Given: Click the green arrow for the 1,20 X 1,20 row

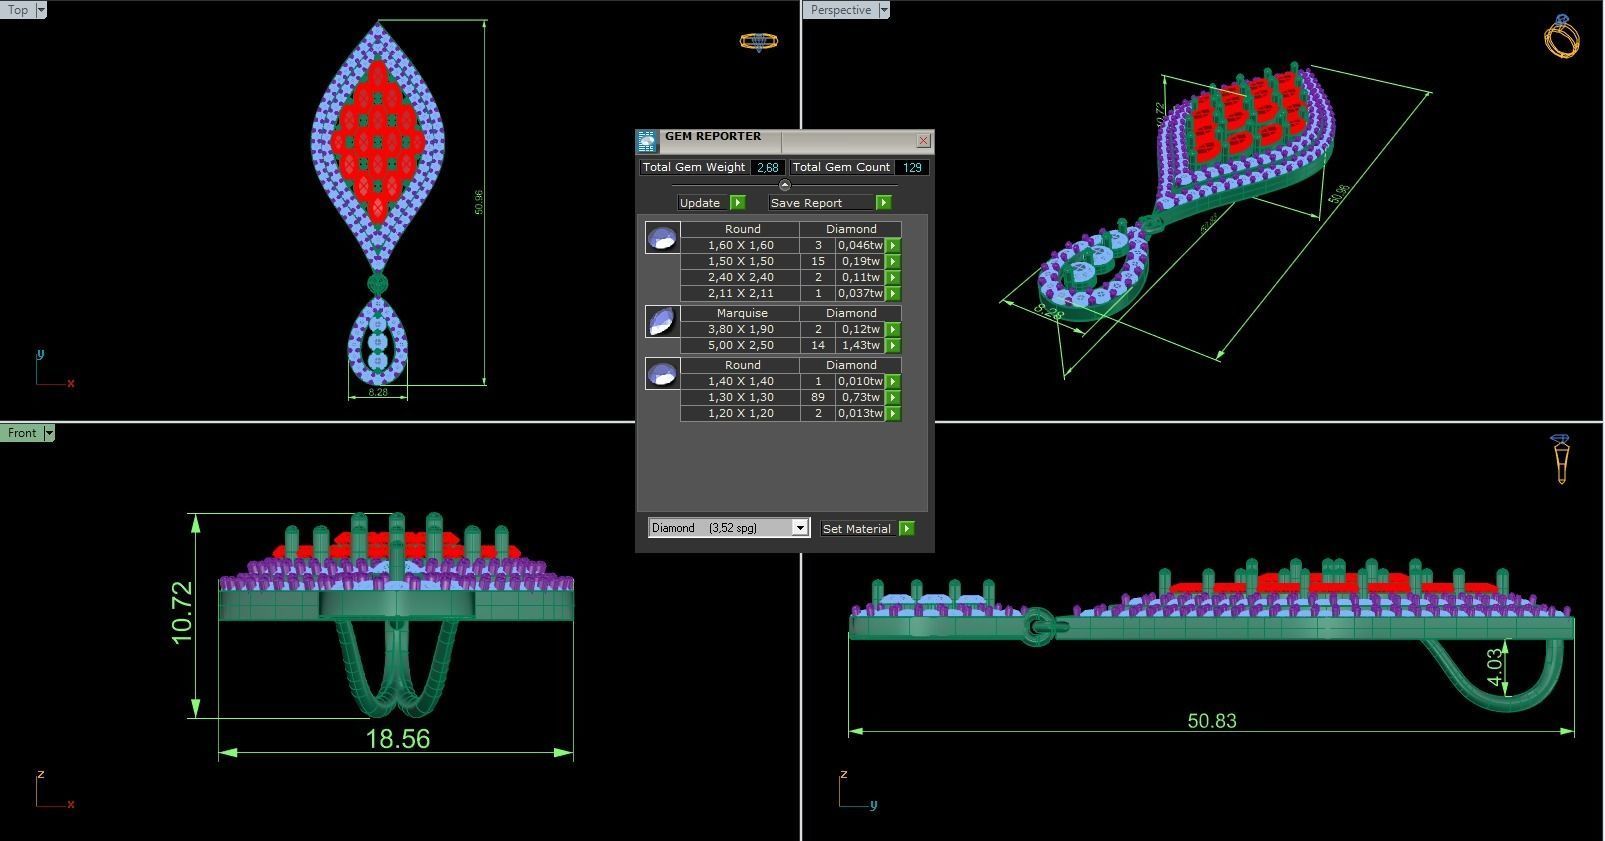Looking at the screenshot, I should tap(893, 413).
